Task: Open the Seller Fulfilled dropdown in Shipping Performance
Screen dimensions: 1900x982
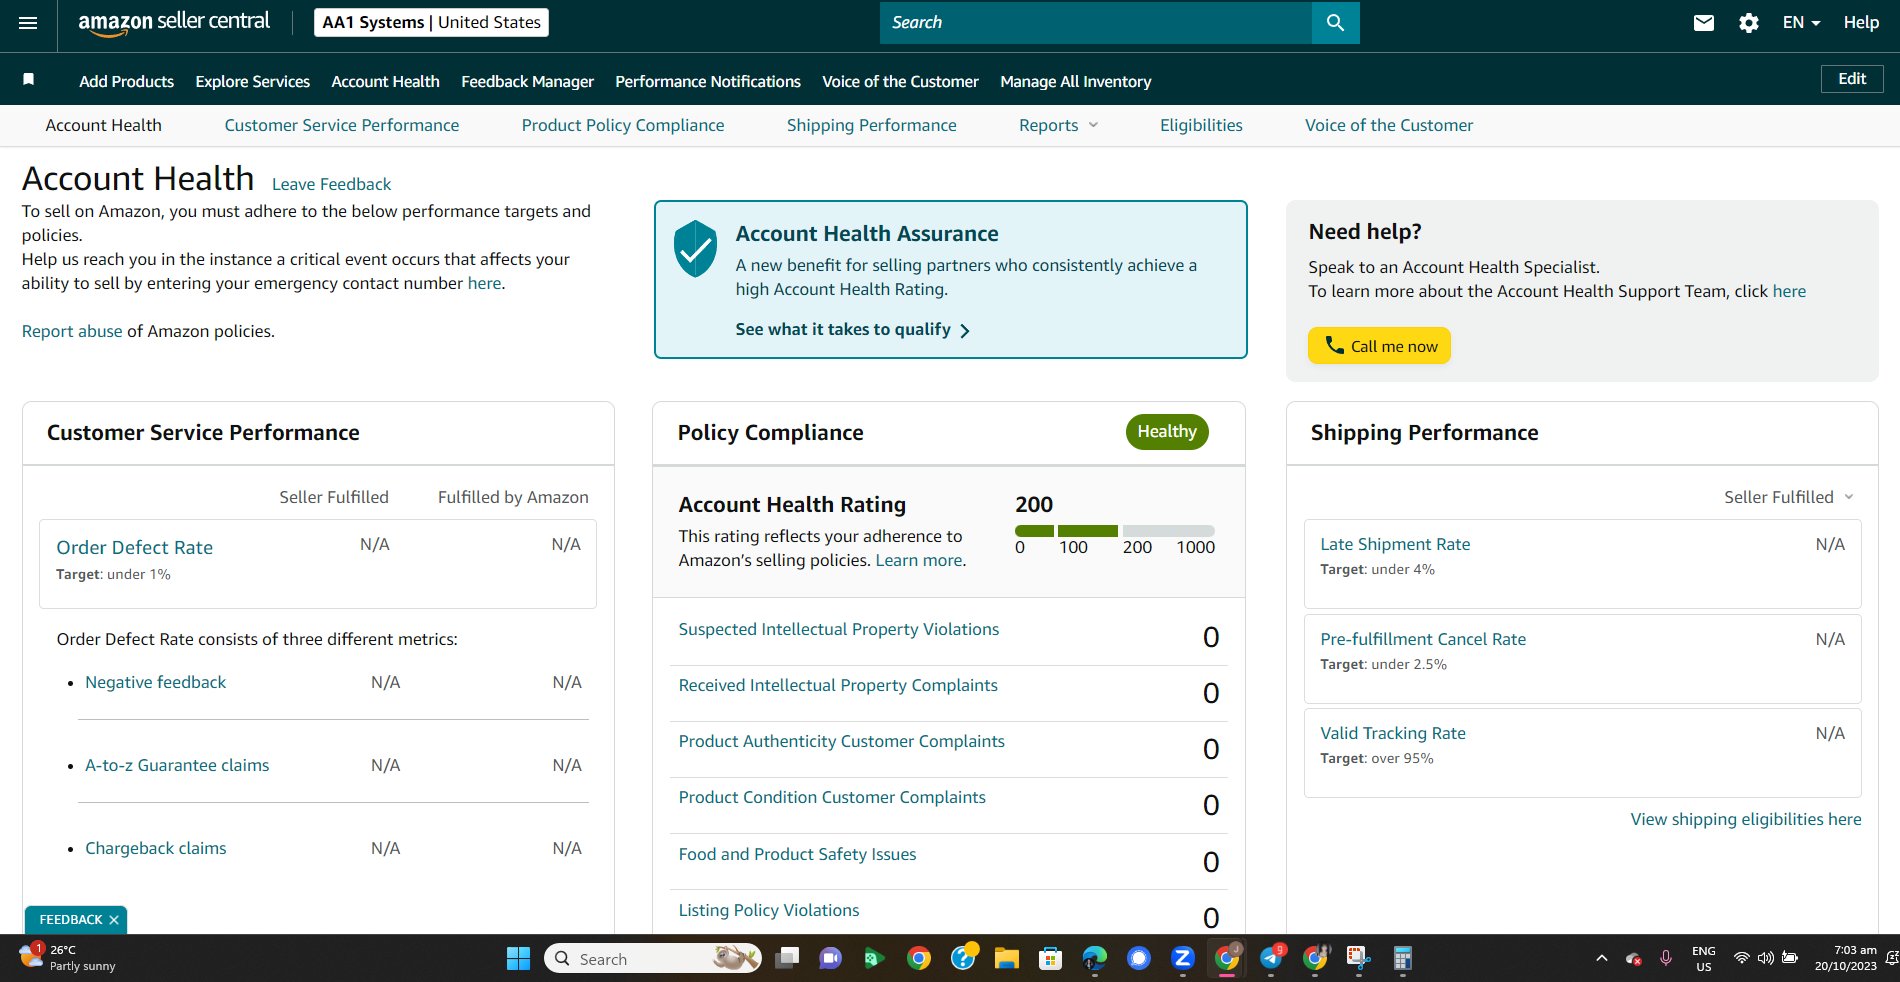Action: pyautogui.click(x=1789, y=497)
